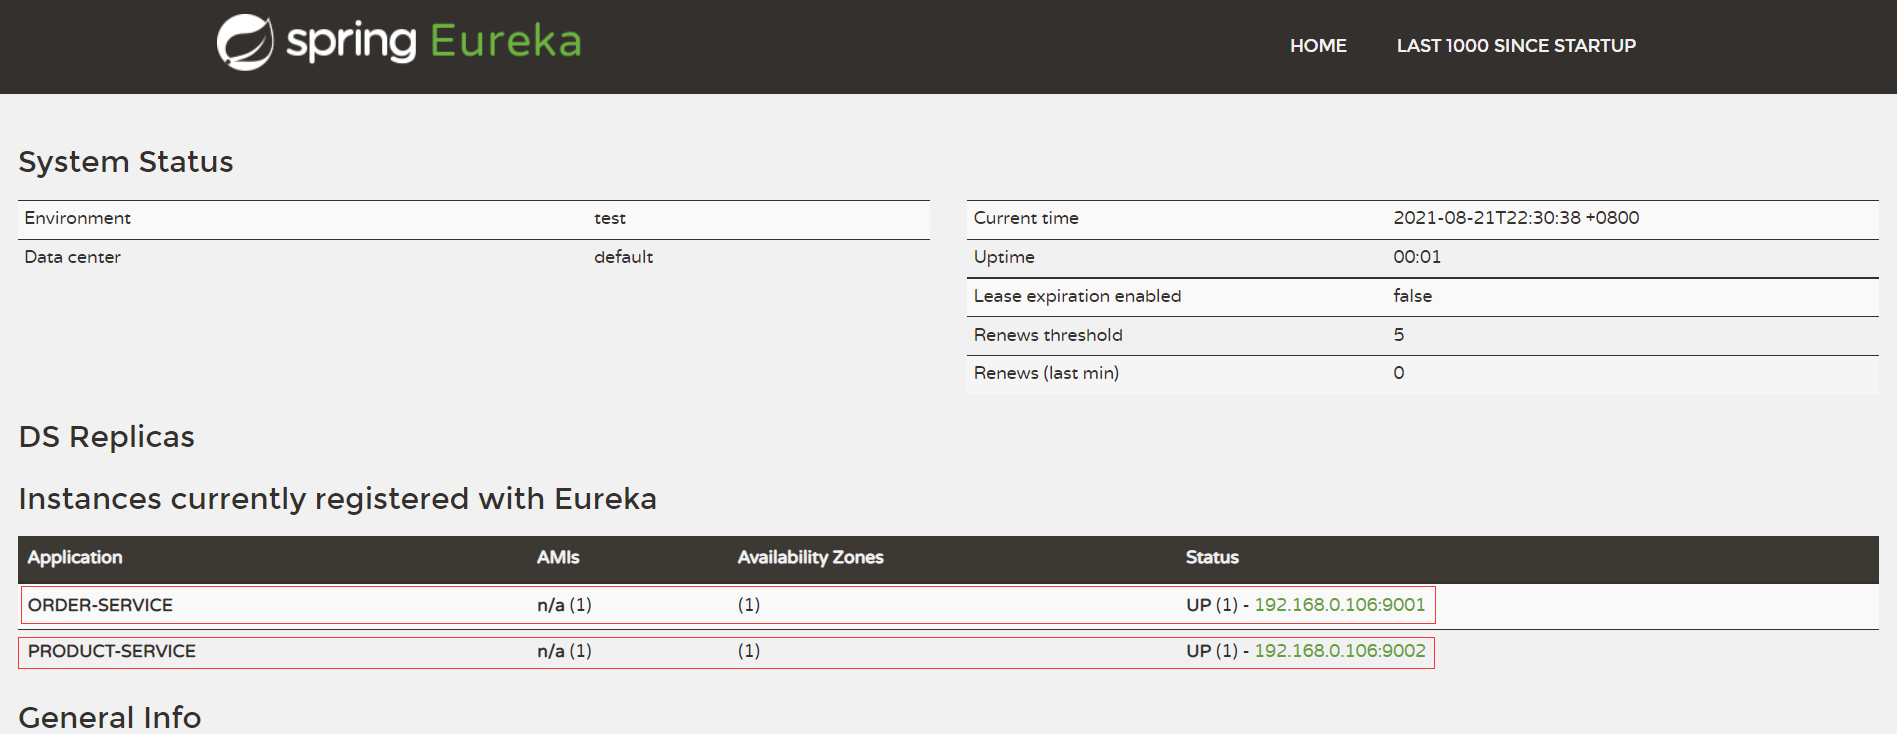Click the Application column header
This screenshot has width=1897, height=734.
click(75, 558)
